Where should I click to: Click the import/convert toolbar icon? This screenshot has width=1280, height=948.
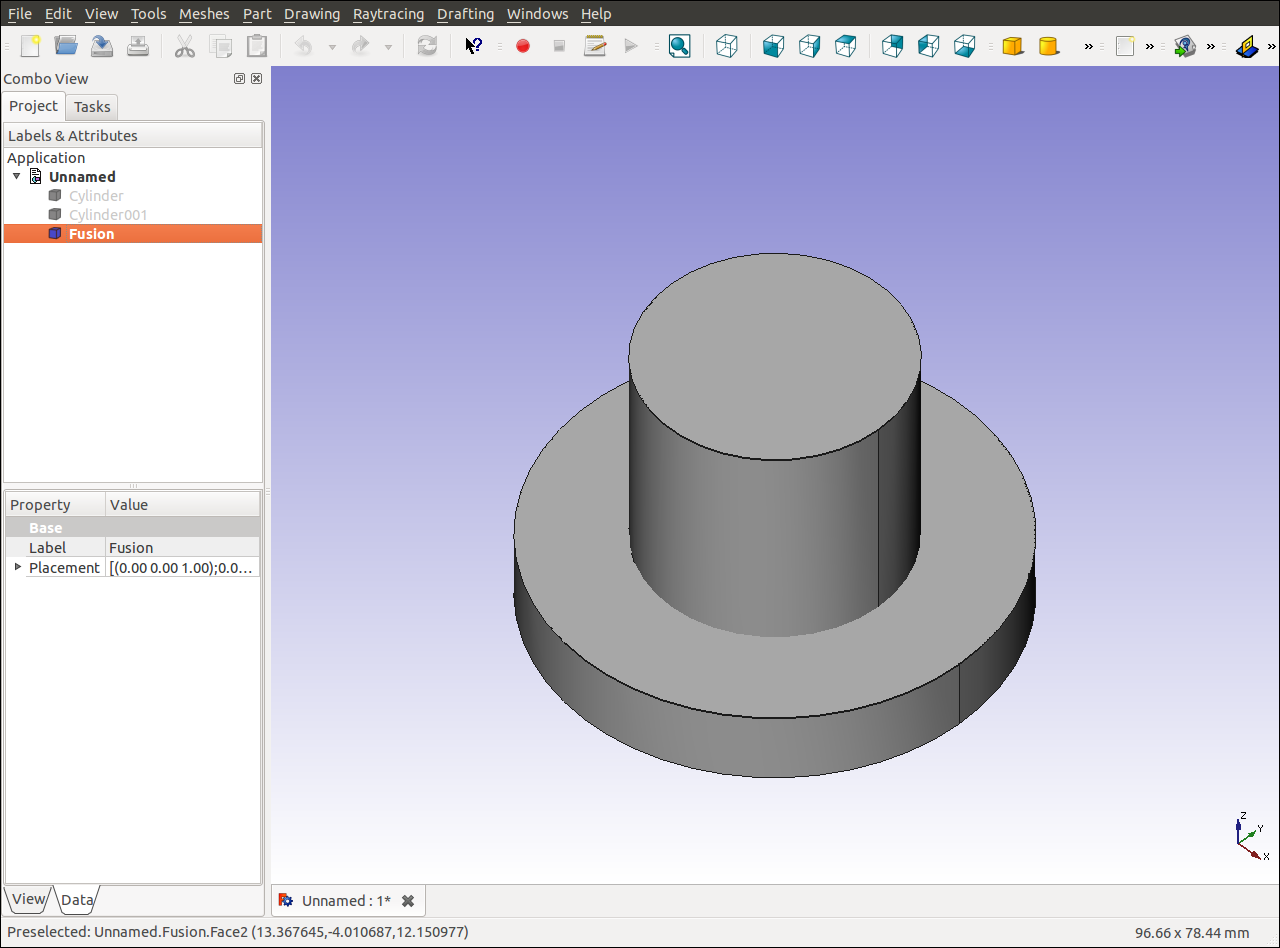(1185, 46)
